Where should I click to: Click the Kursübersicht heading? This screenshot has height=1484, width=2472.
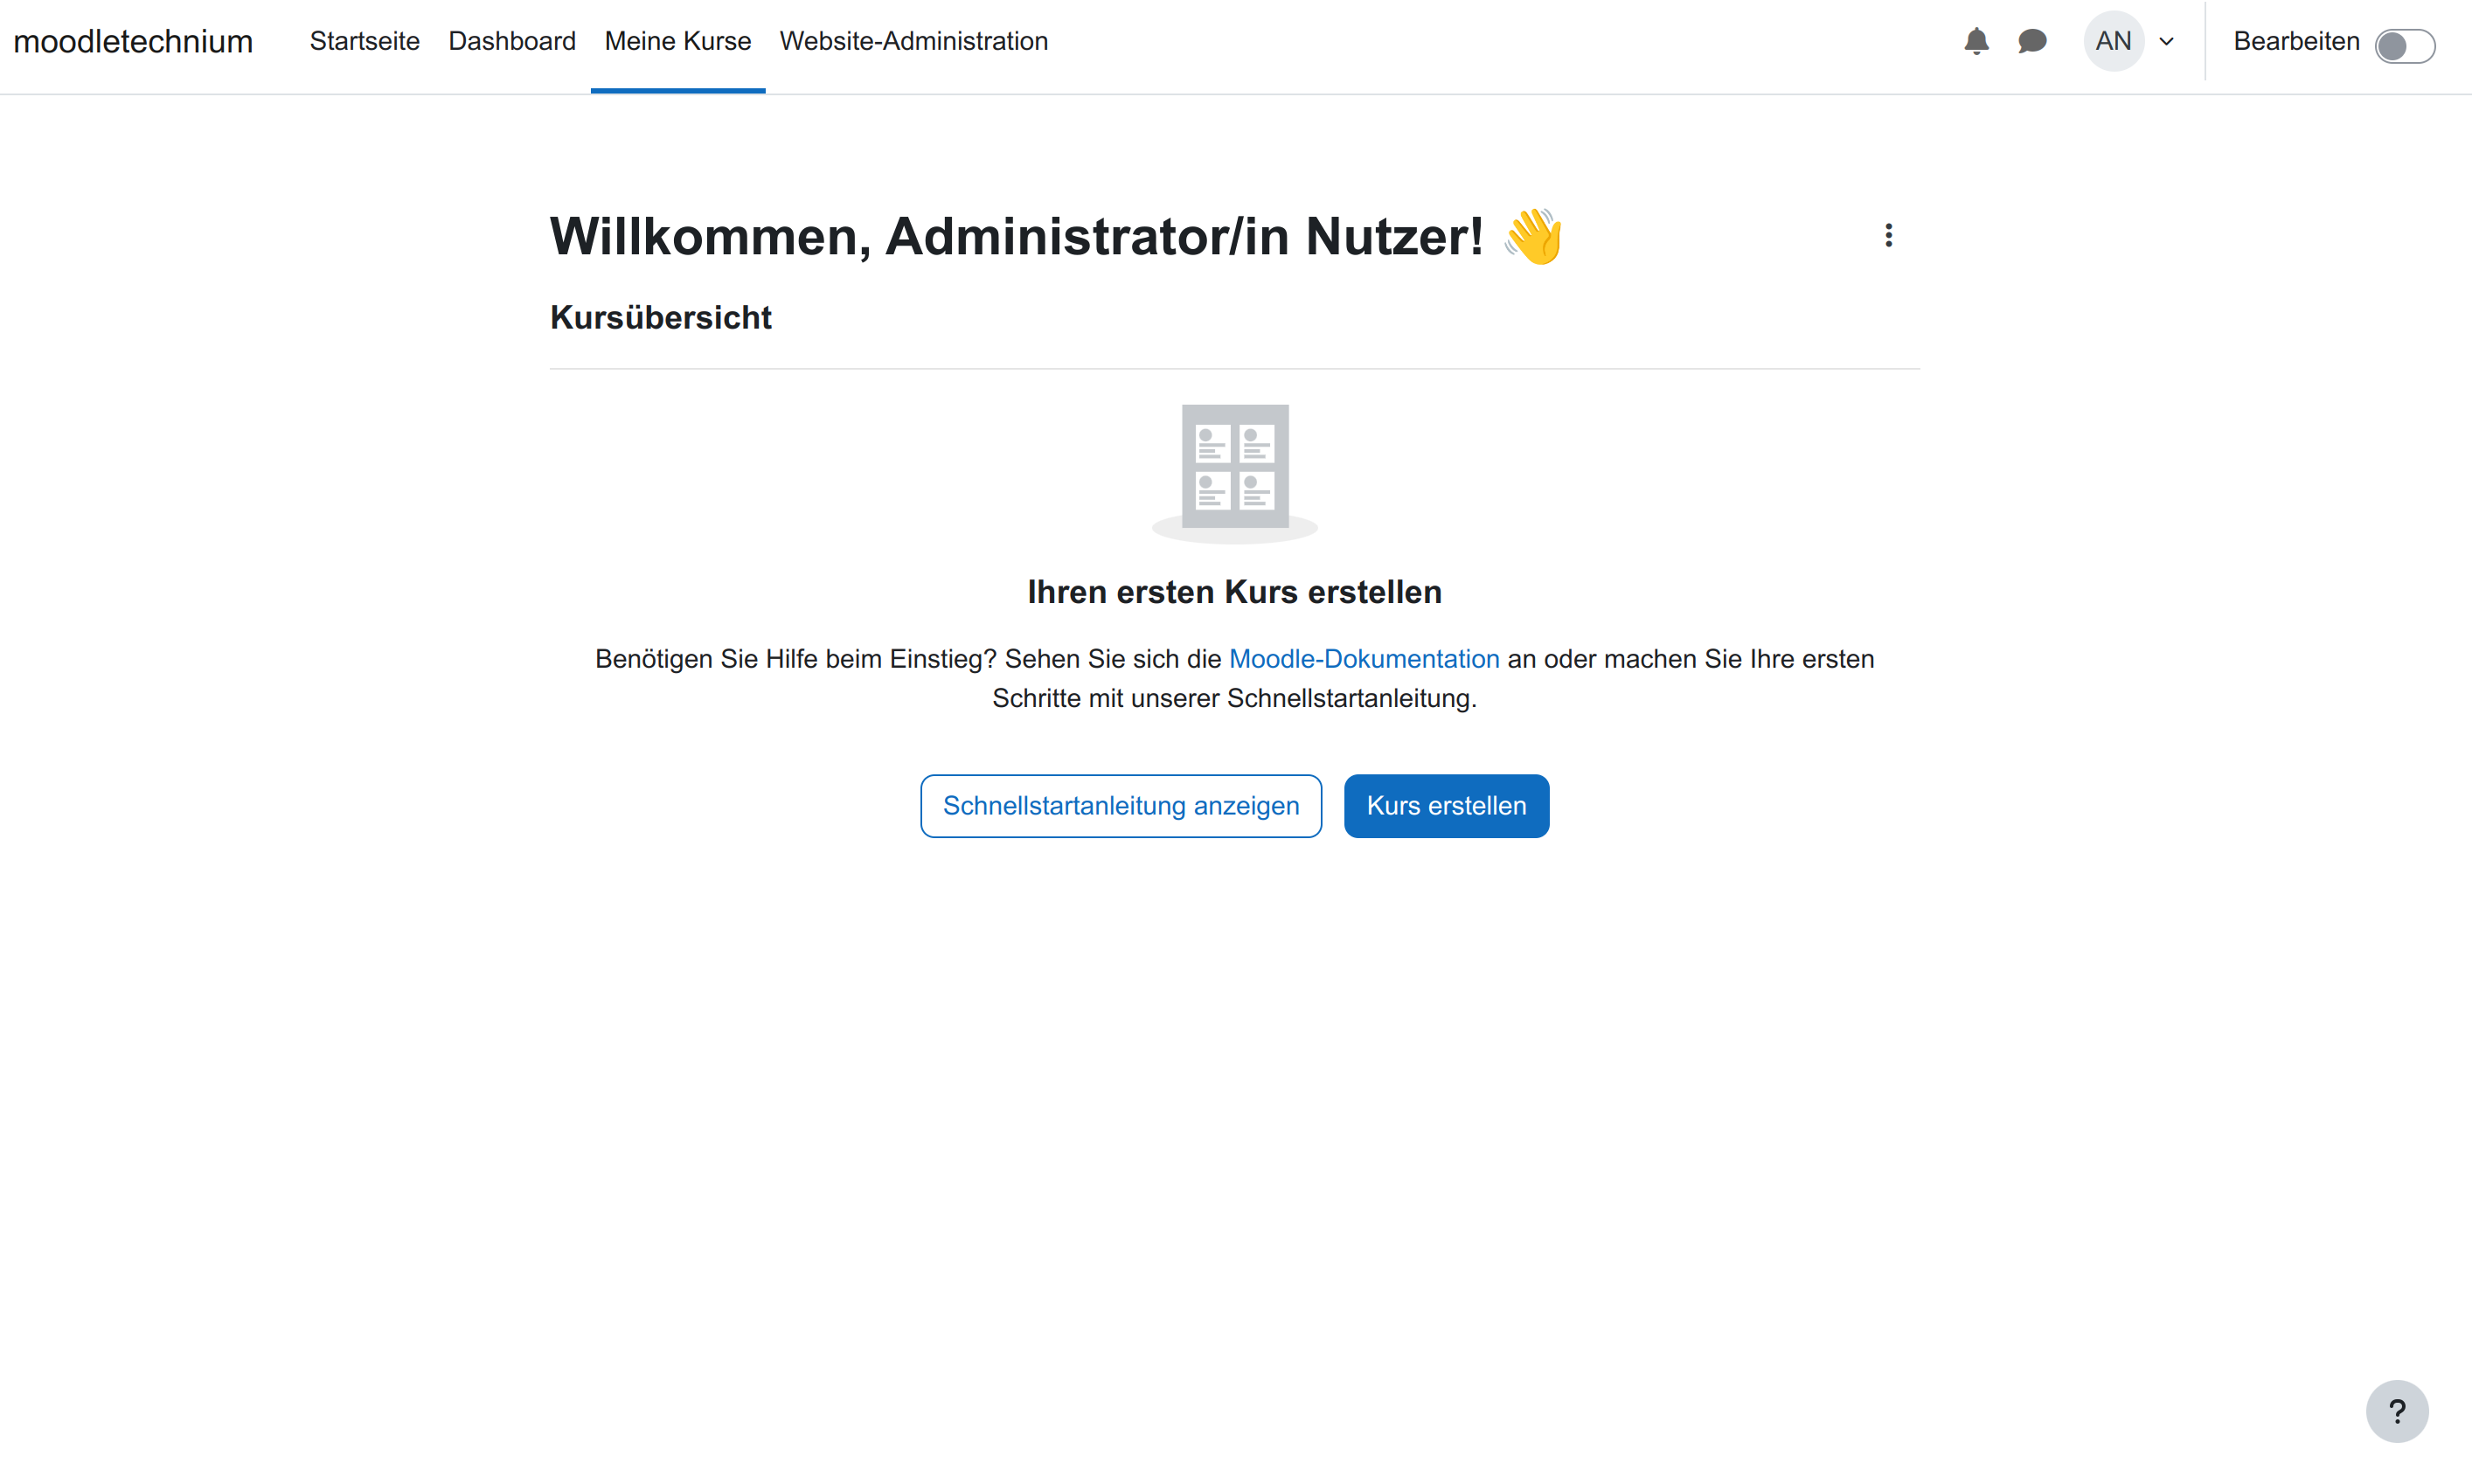point(660,318)
